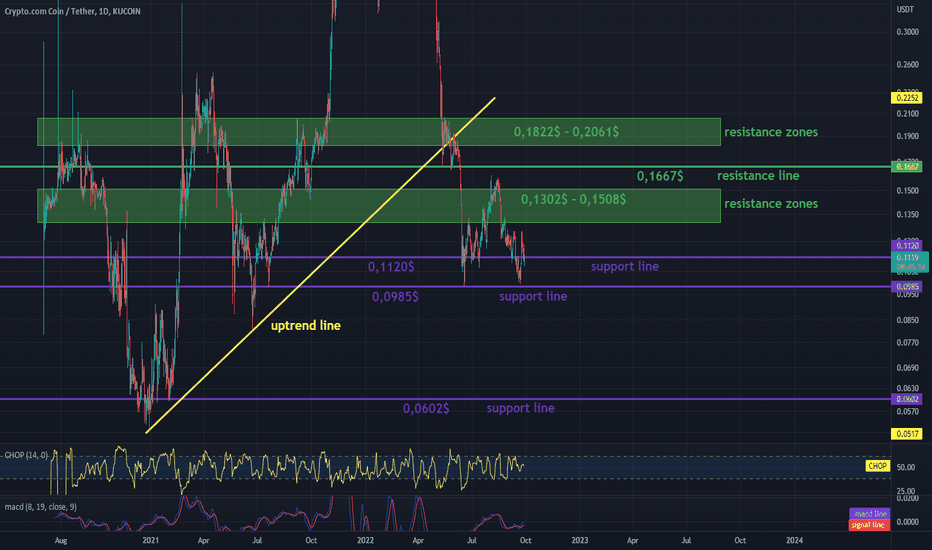Screen dimensions: 932x550
Task: Click the purple 0.1120 price tag
Action: pyautogui.click(x=906, y=246)
